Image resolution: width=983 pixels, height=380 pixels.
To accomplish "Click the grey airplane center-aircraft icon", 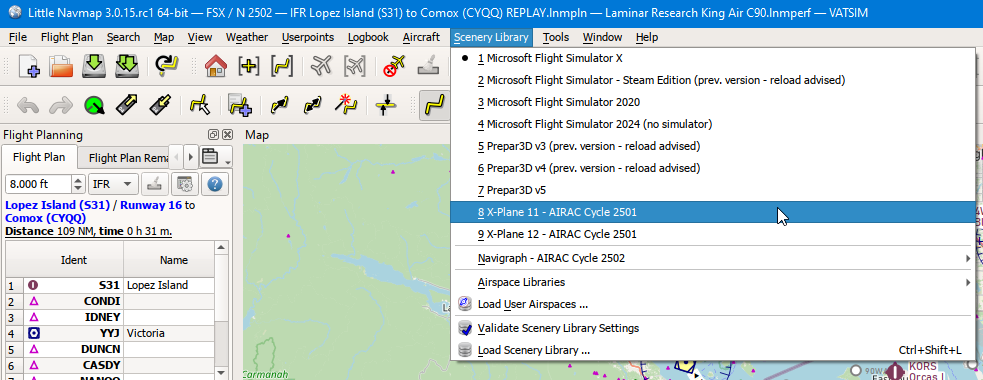I will (322, 65).
